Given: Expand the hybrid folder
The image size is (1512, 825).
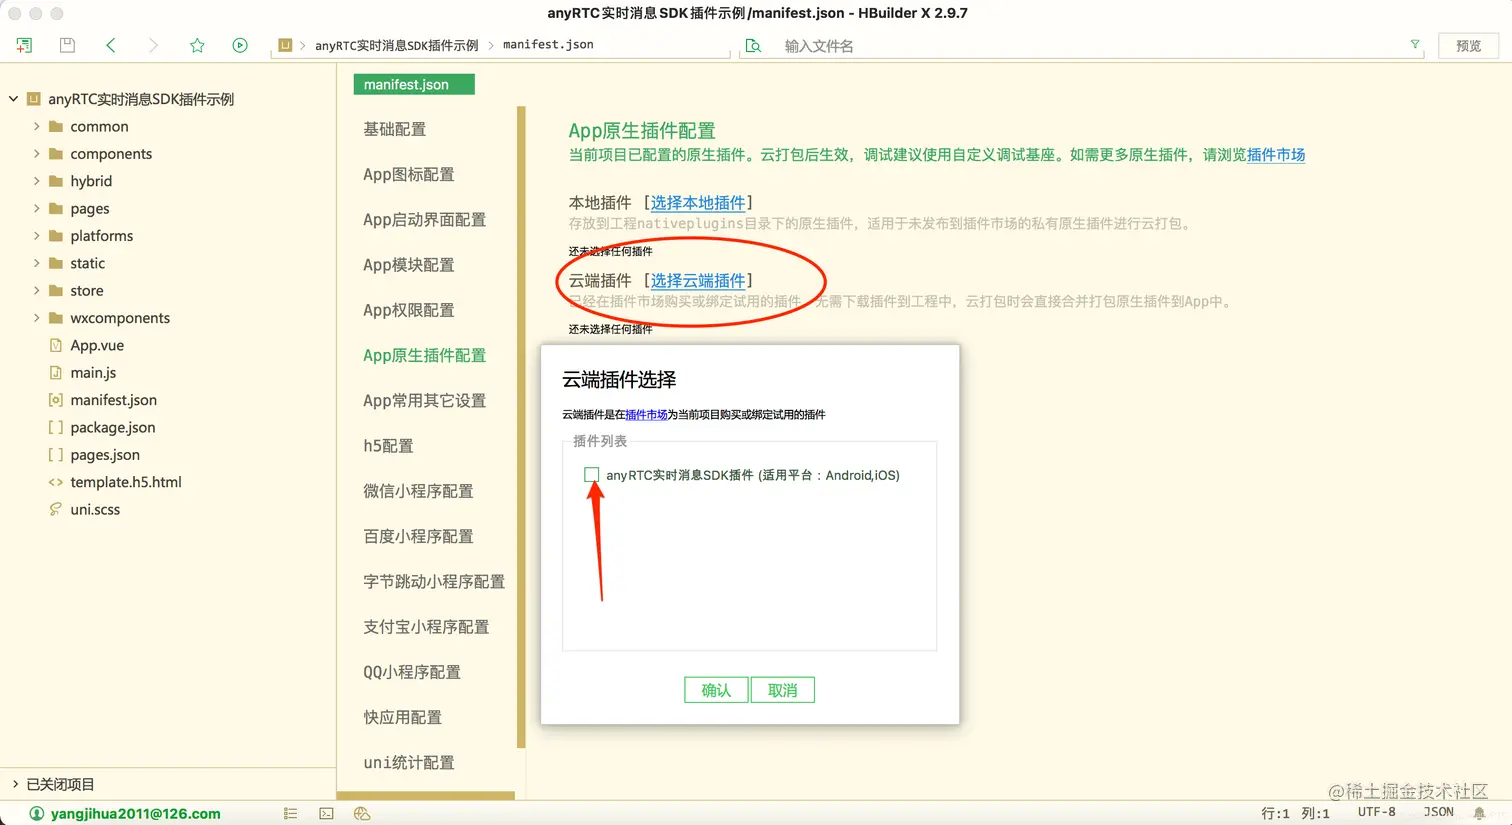Looking at the screenshot, I should click(x=37, y=181).
